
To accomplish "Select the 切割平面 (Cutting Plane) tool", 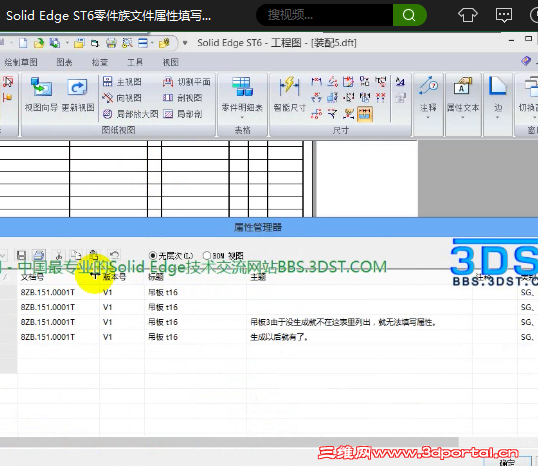I will [187, 82].
